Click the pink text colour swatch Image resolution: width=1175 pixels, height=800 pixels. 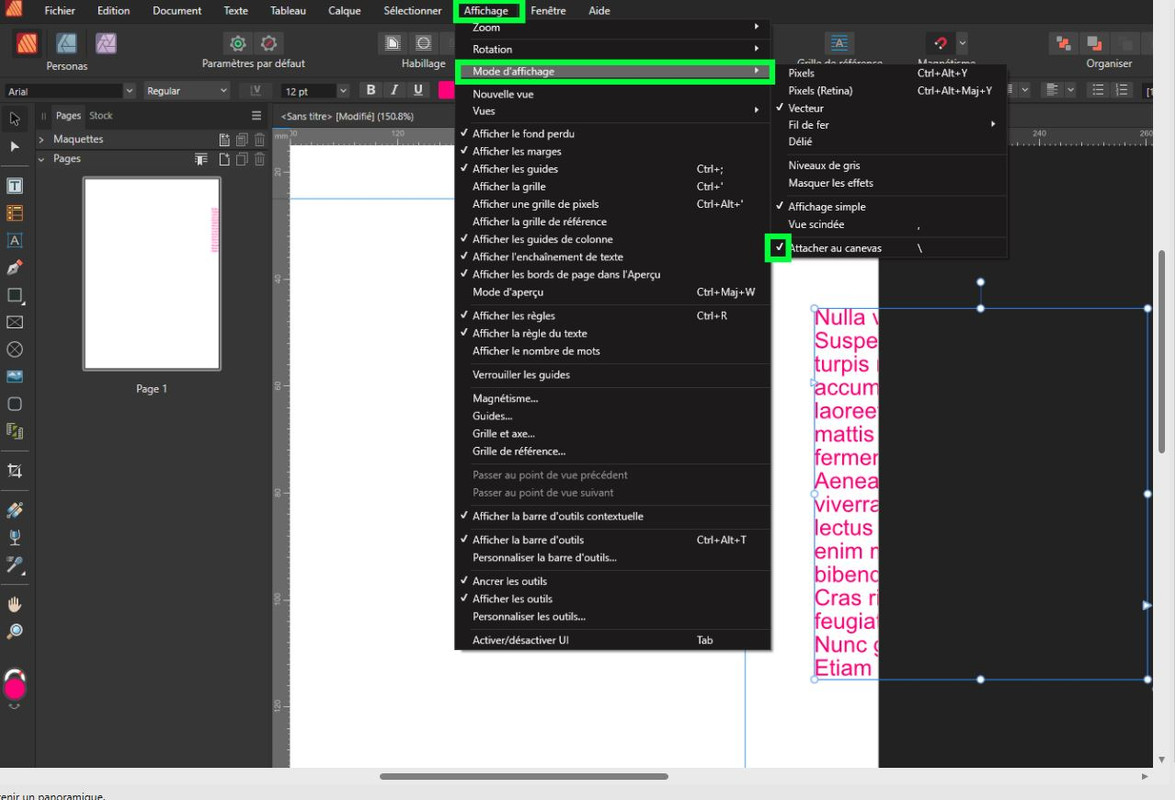point(446,90)
